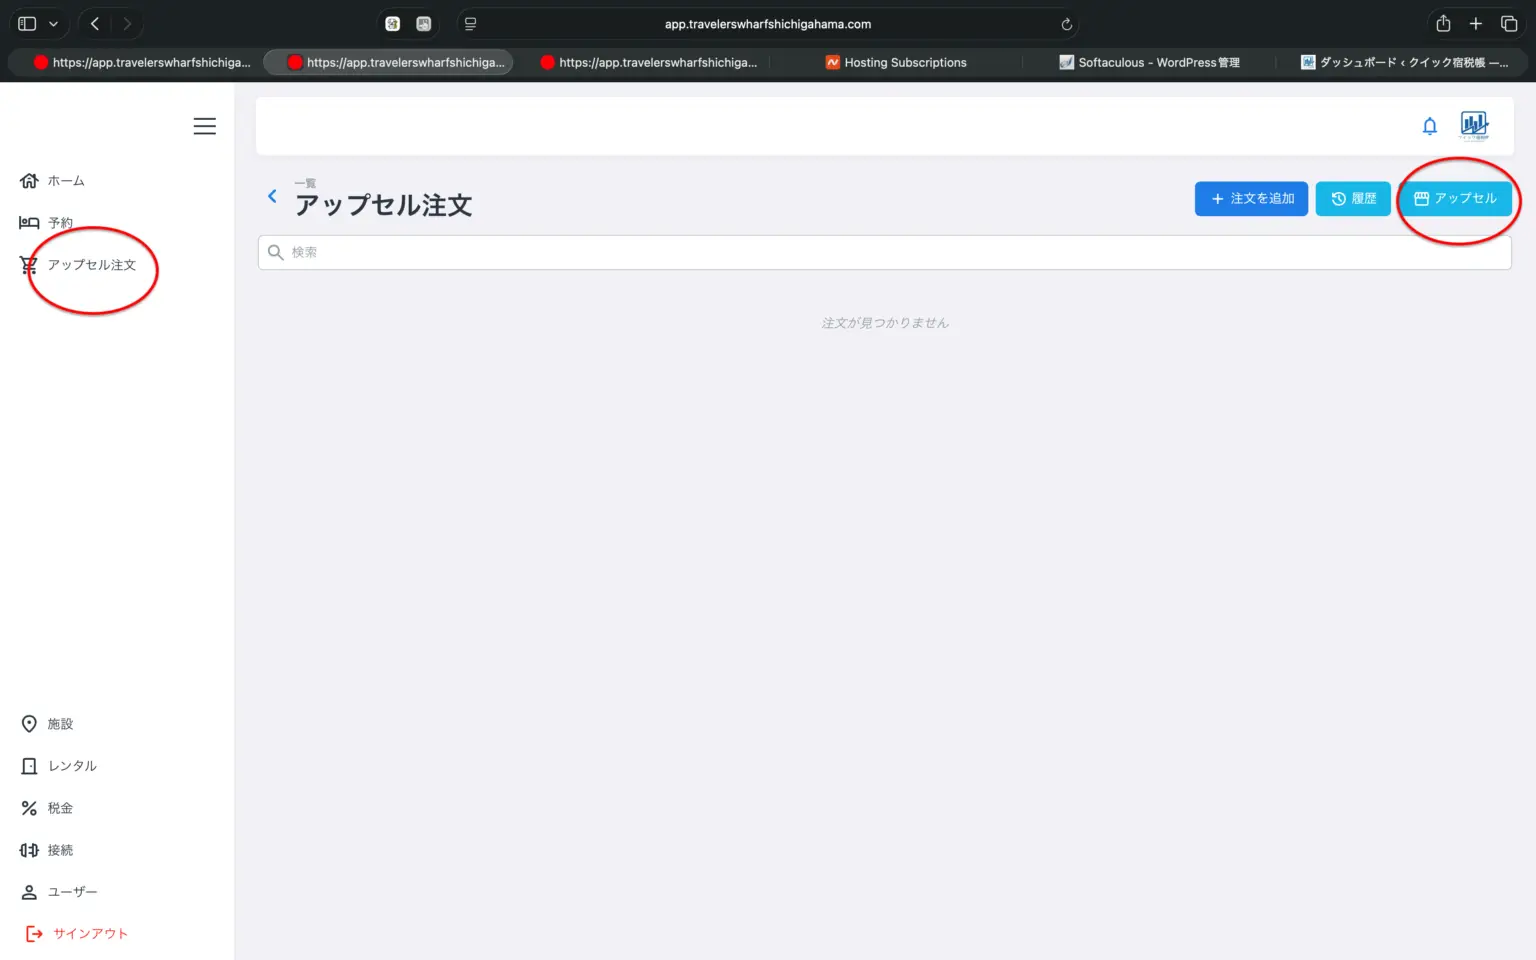Toggle the hamburger sidebar menu

click(x=204, y=126)
